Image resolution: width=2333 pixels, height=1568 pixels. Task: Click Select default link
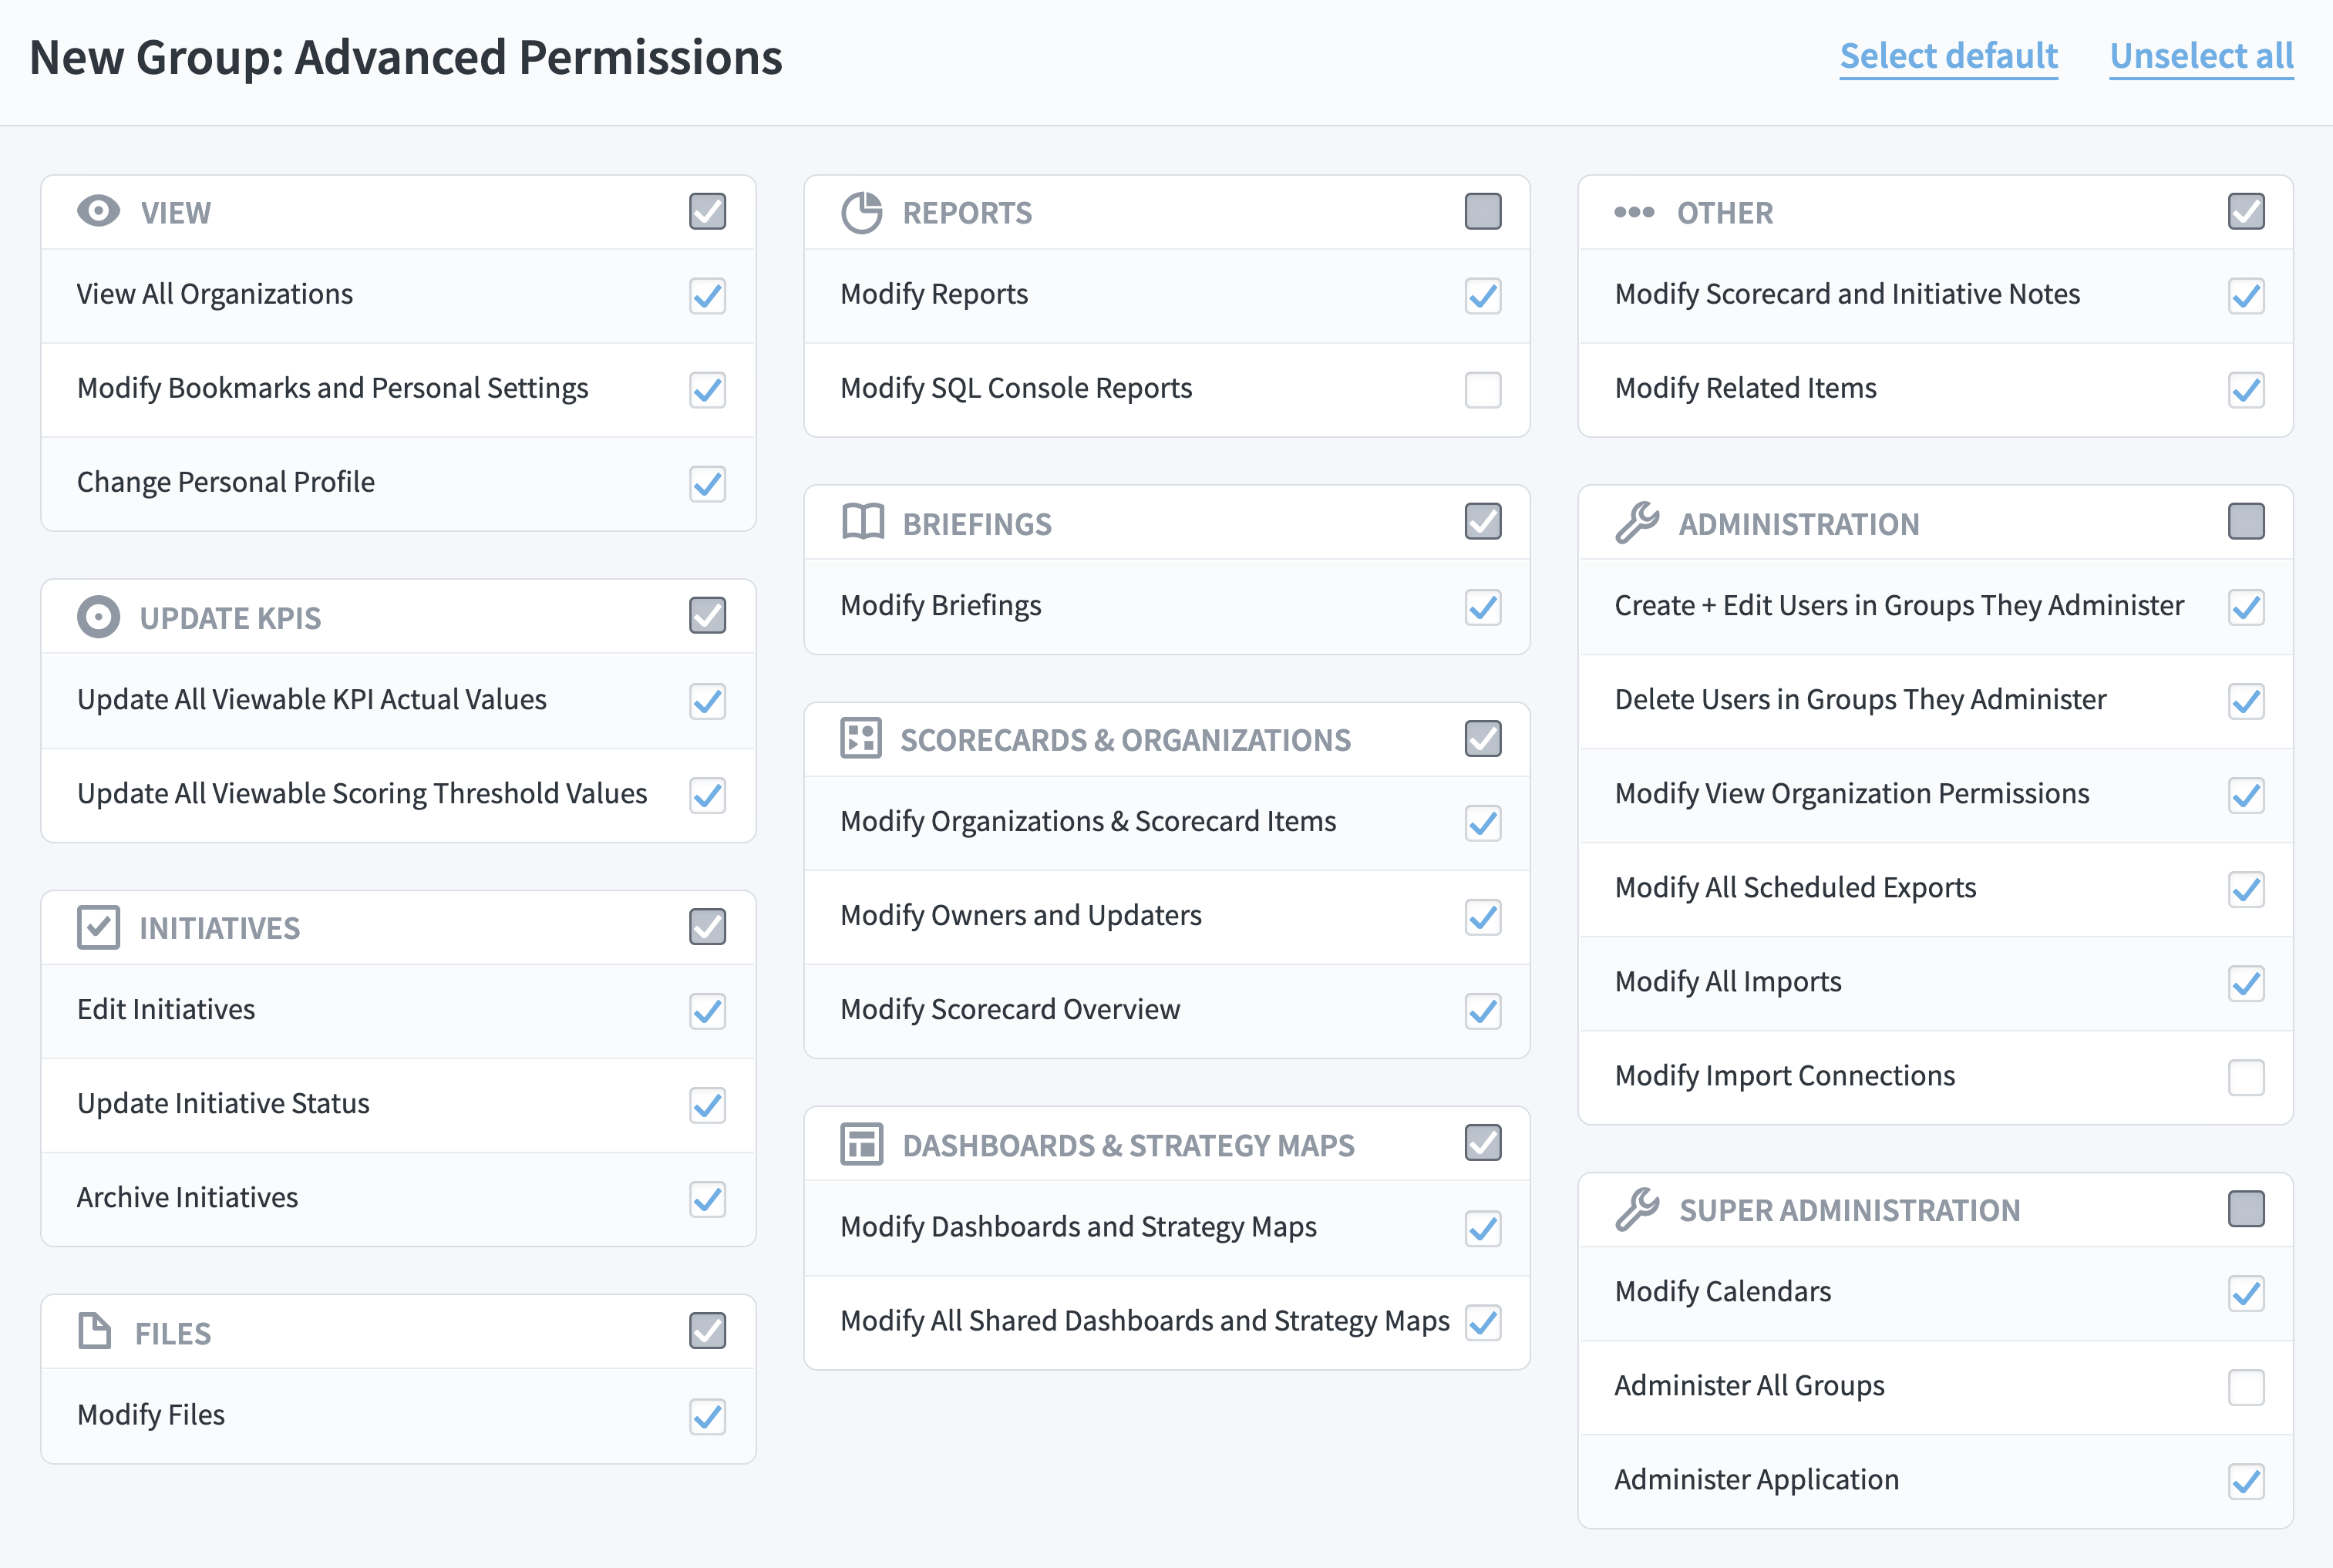pos(1948,56)
